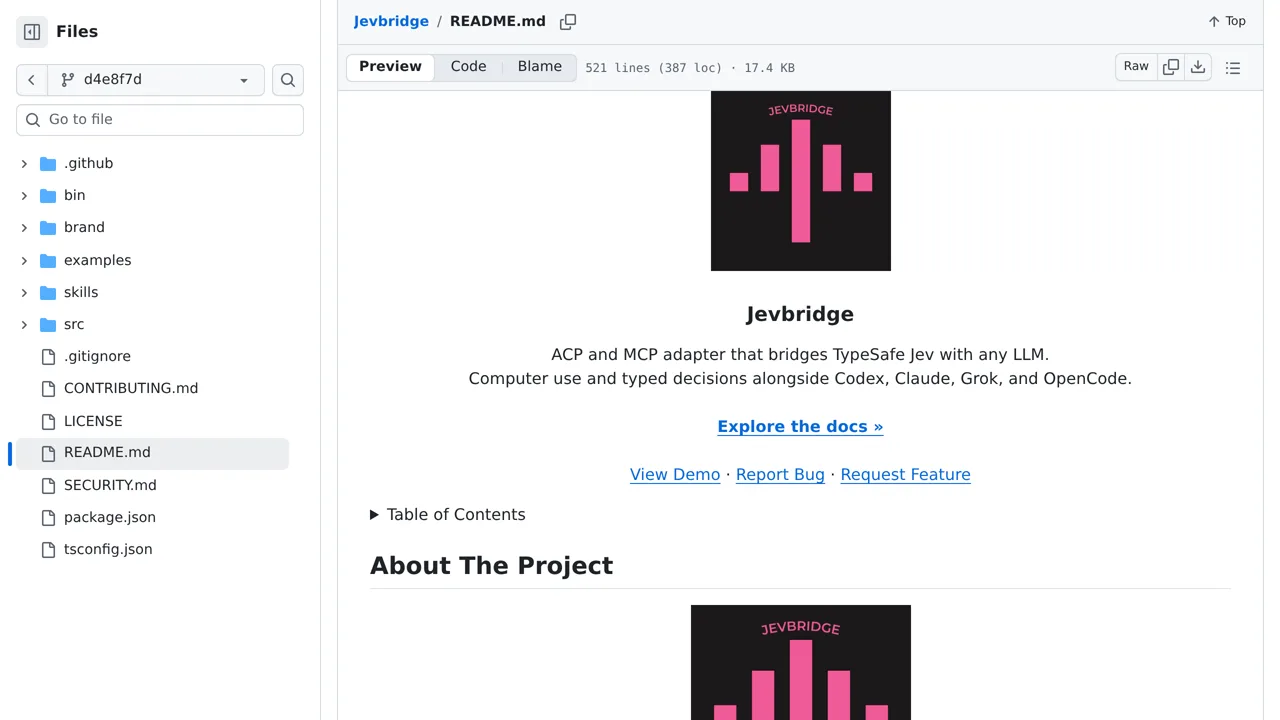Open the LICENSE file
Image resolution: width=1280 pixels, height=720 pixels.
[x=93, y=421]
